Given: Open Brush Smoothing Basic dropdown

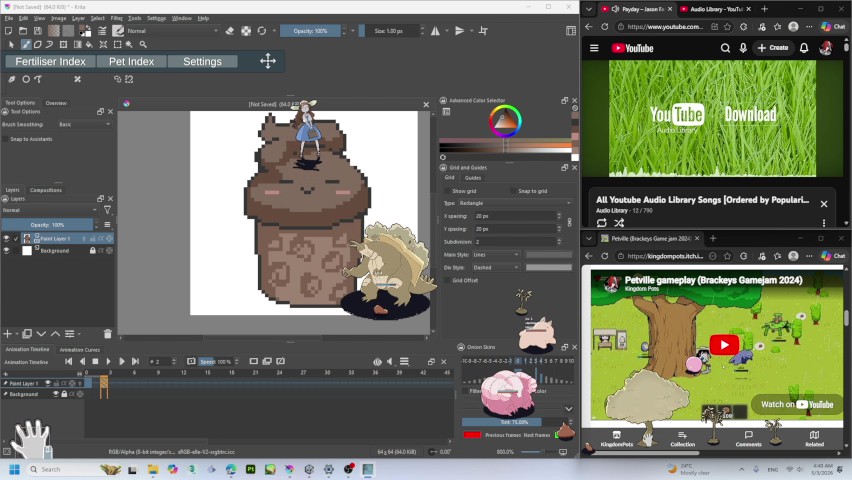Looking at the screenshot, I should (x=84, y=124).
